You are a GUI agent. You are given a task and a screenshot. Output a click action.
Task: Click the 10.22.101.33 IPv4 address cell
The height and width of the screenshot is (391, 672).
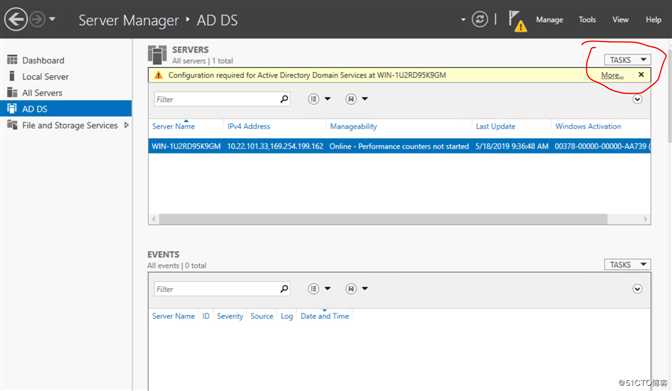pos(275,146)
